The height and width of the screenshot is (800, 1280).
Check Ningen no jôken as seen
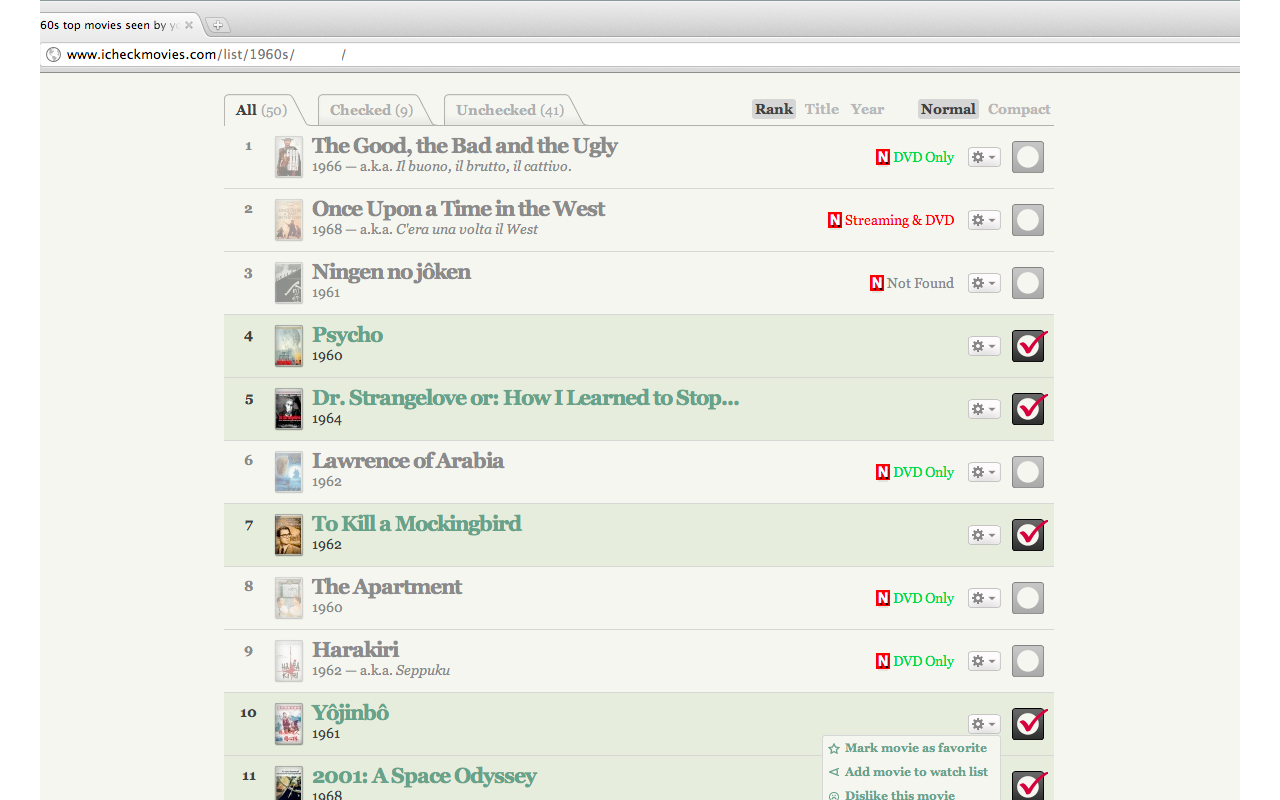pyautogui.click(x=1028, y=283)
